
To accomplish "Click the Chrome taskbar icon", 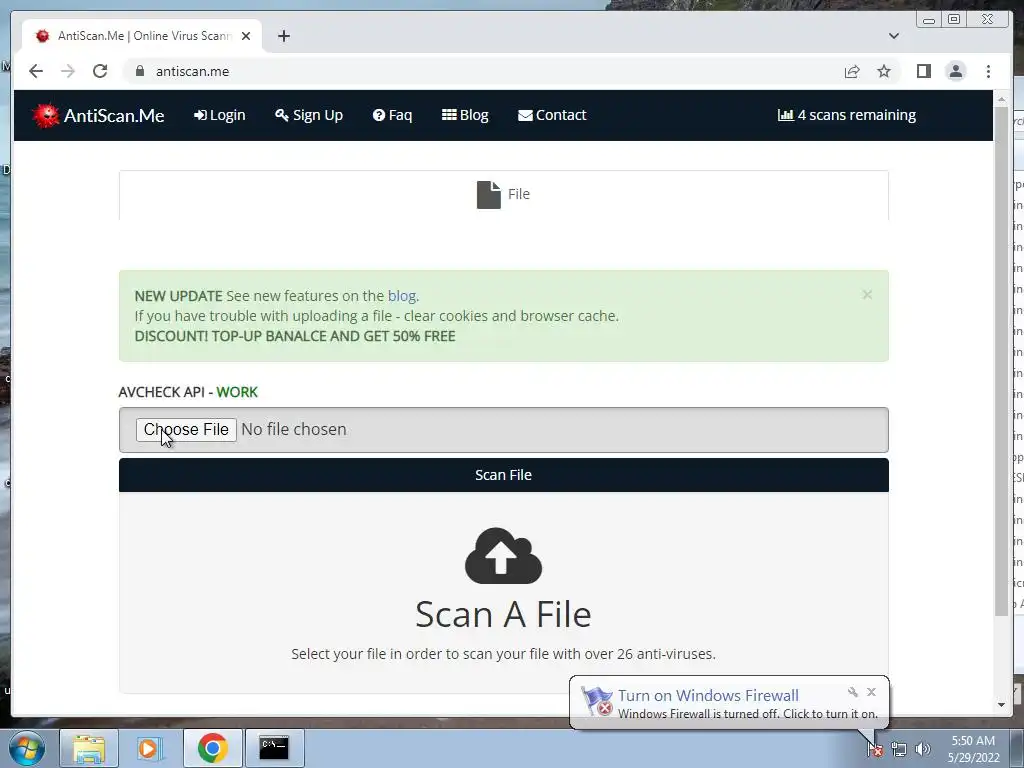I will [212, 748].
